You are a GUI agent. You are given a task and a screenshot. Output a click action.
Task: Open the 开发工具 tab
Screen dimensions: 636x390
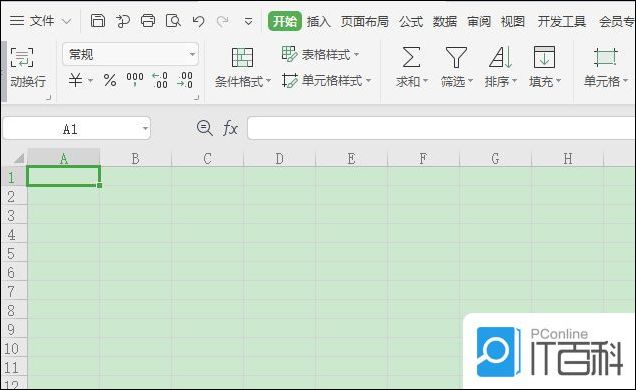[x=562, y=21]
